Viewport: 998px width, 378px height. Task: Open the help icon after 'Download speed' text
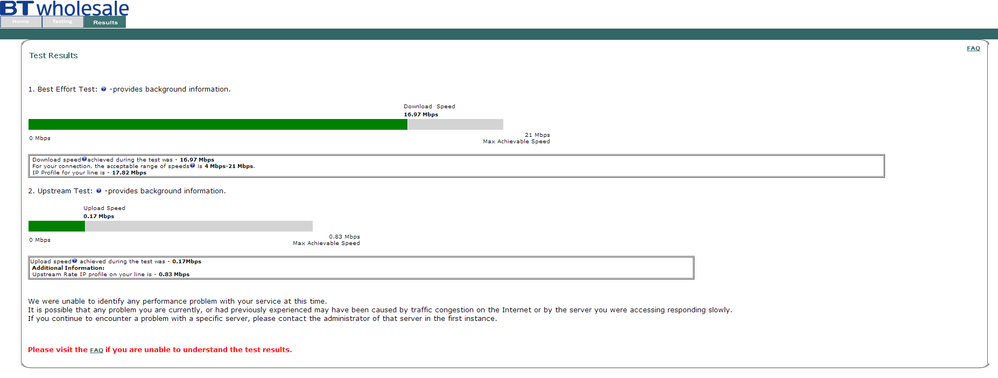[84, 159]
